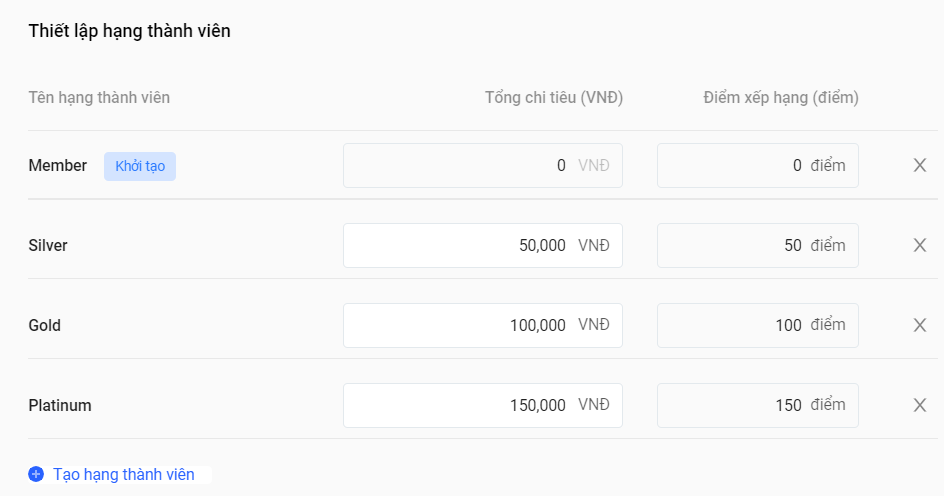Click the Tạo hạng thành viên link
This screenshot has height=496, width=944.
[123, 474]
